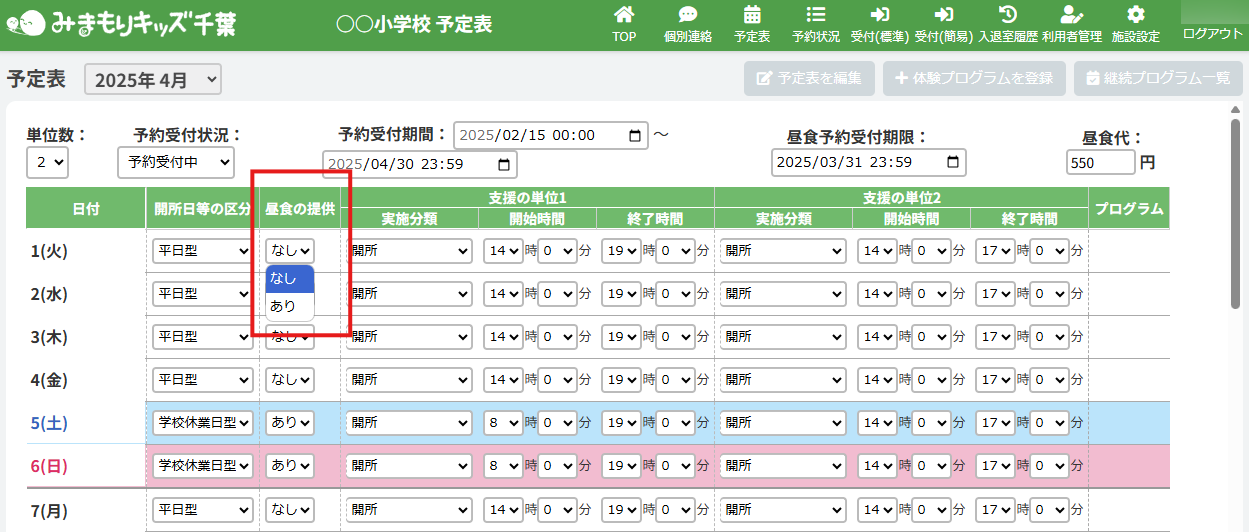The height and width of the screenshot is (532, 1249).
Task: Open 予約状況 list icon
Action: (x=816, y=16)
